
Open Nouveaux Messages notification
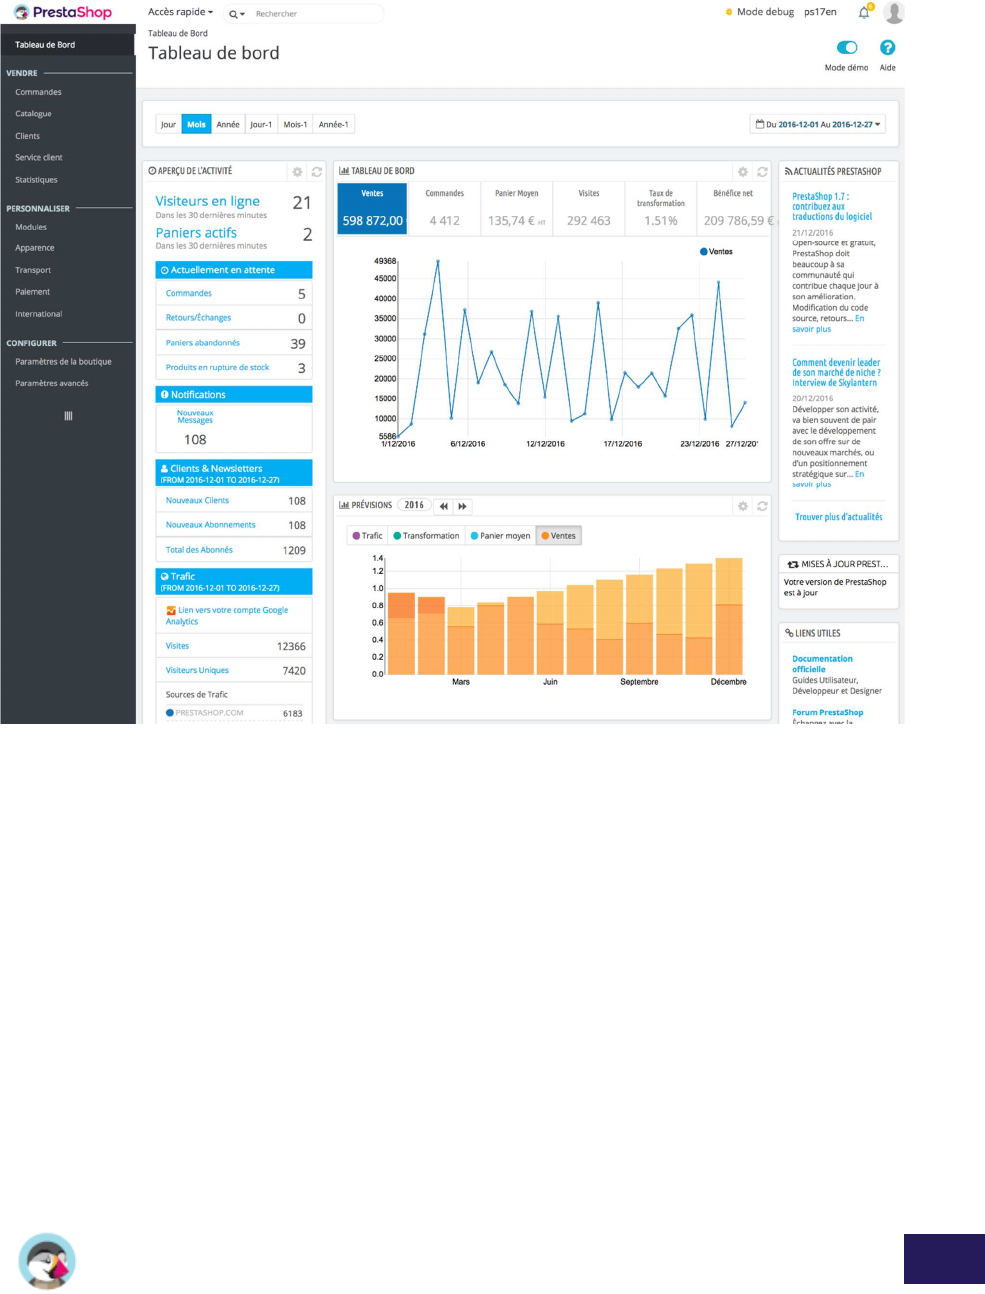[x=195, y=416]
